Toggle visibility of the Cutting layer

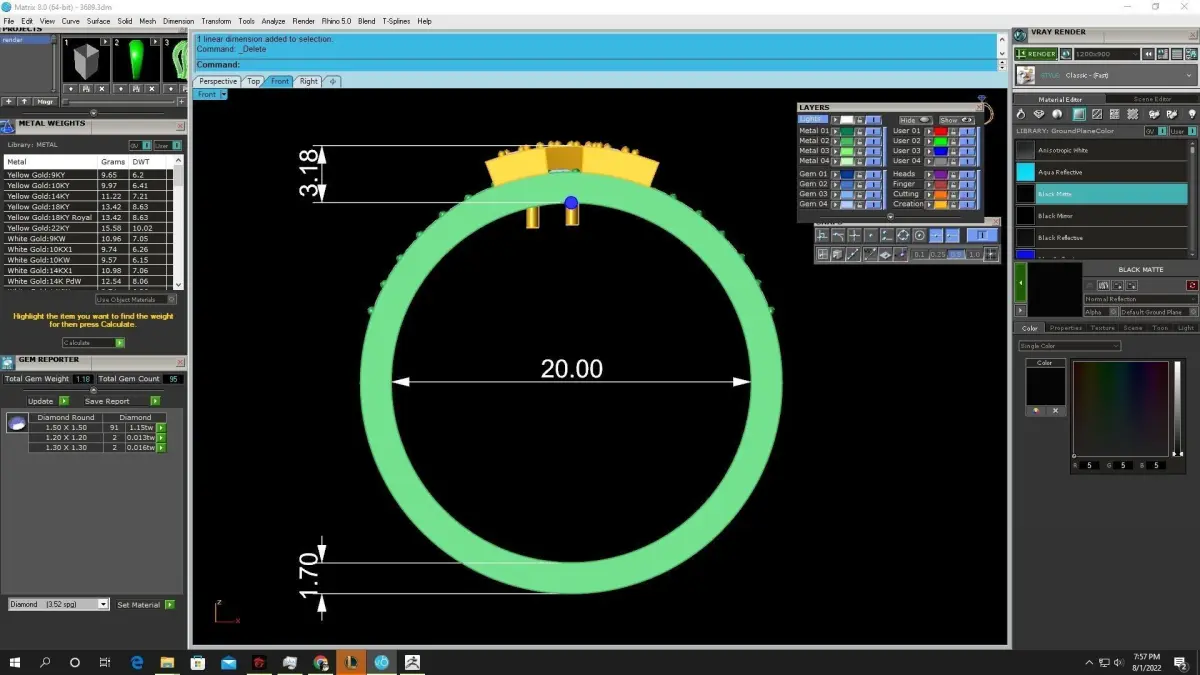tap(967, 194)
